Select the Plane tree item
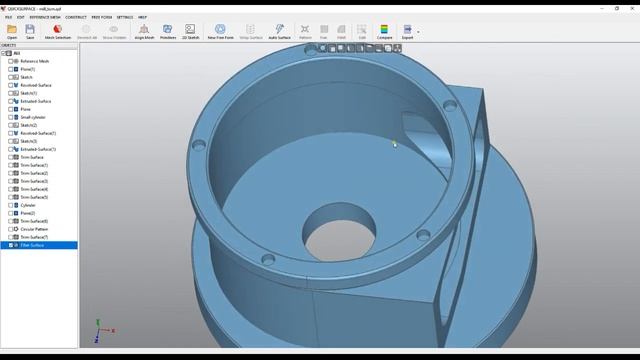 click(25, 109)
